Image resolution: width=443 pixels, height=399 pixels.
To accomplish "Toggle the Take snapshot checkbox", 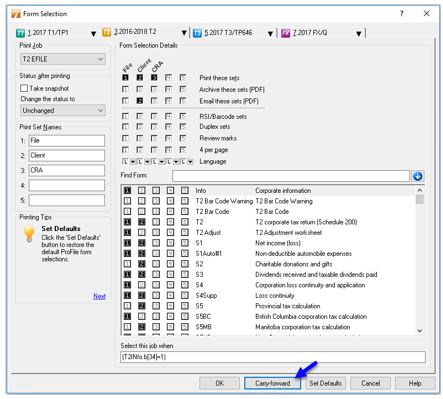I will coord(24,88).
